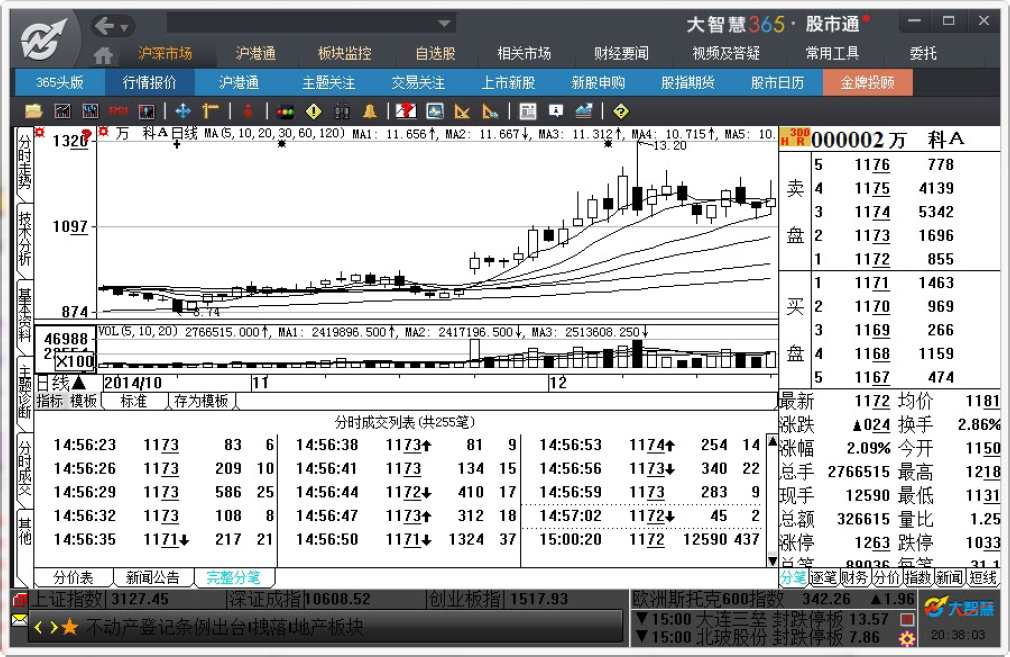The image size is (1010, 657).
Task: Click the first orange triangle ruler icon
Action: (462, 111)
